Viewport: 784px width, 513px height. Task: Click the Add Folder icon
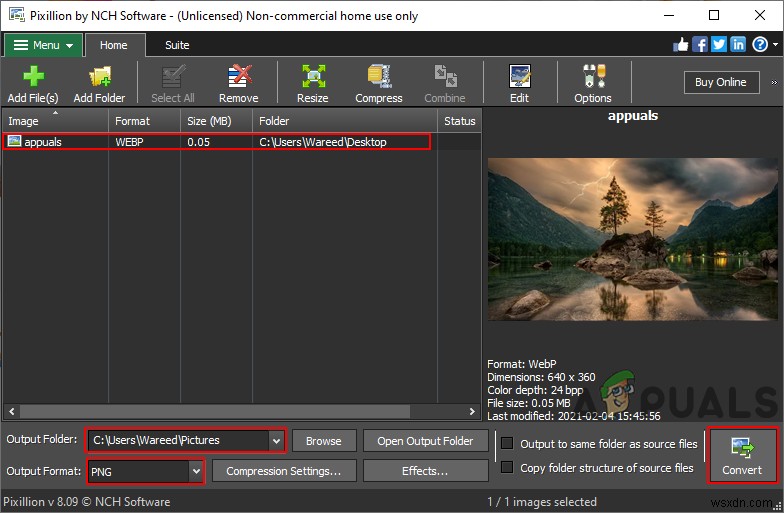(100, 76)
